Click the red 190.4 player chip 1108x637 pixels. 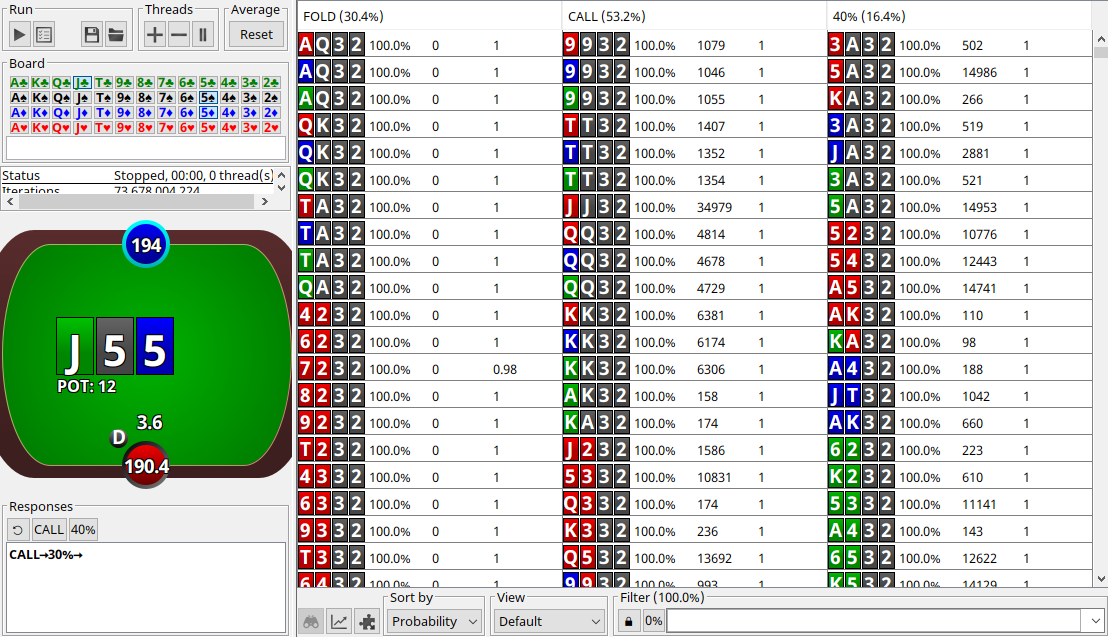click(x=146, y=466)
